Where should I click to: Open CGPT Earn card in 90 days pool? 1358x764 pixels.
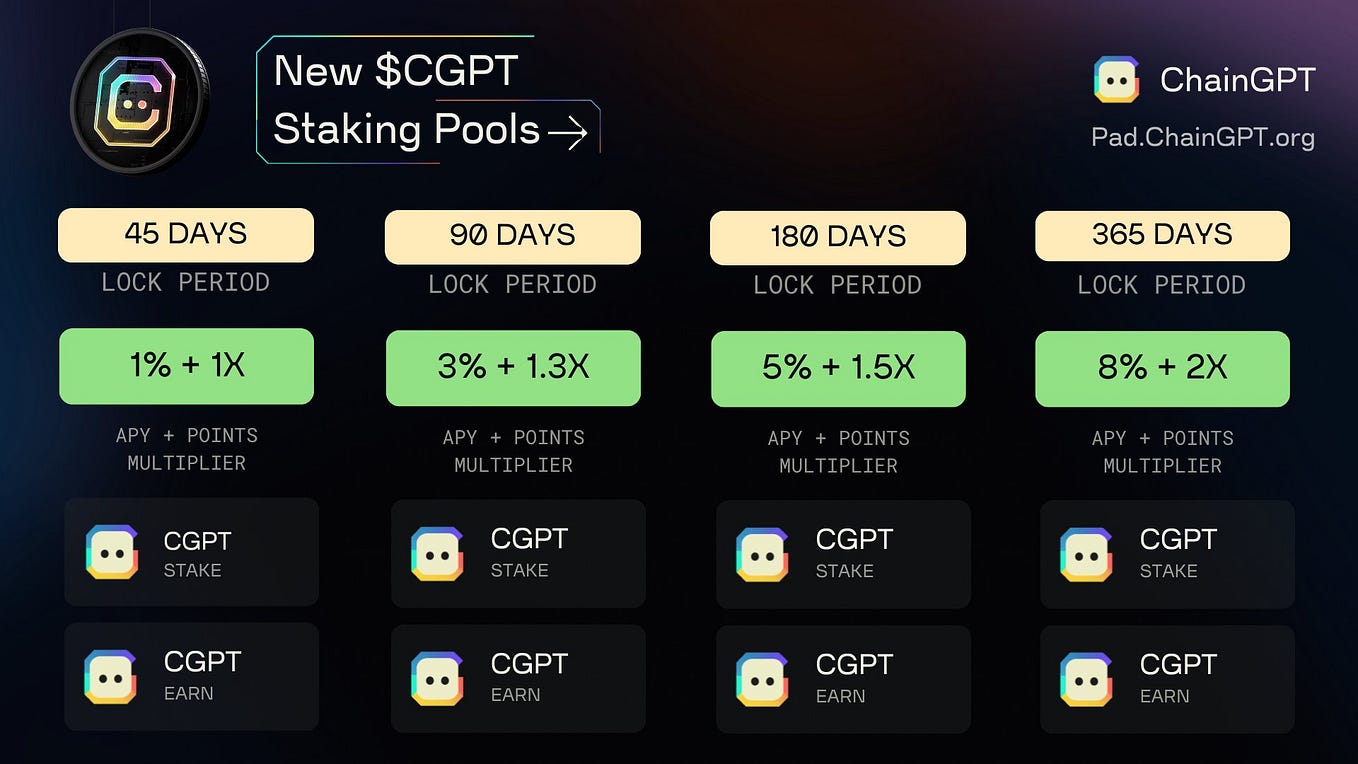(518, 679)
